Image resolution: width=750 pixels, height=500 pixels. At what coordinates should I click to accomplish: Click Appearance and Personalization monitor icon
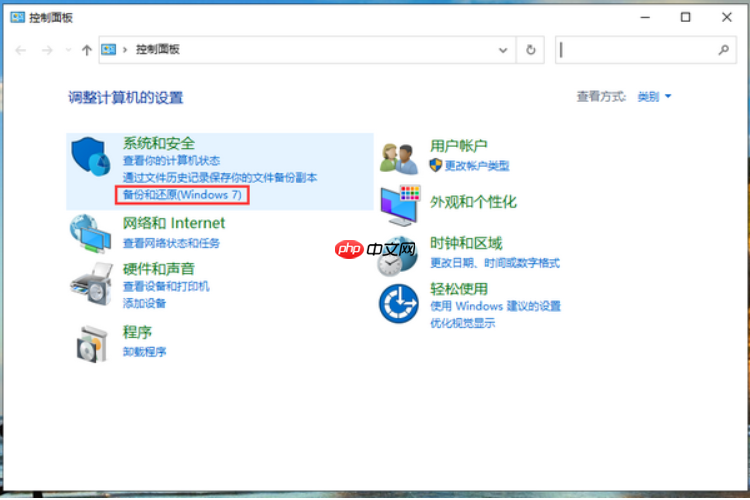tap(400, 205)
